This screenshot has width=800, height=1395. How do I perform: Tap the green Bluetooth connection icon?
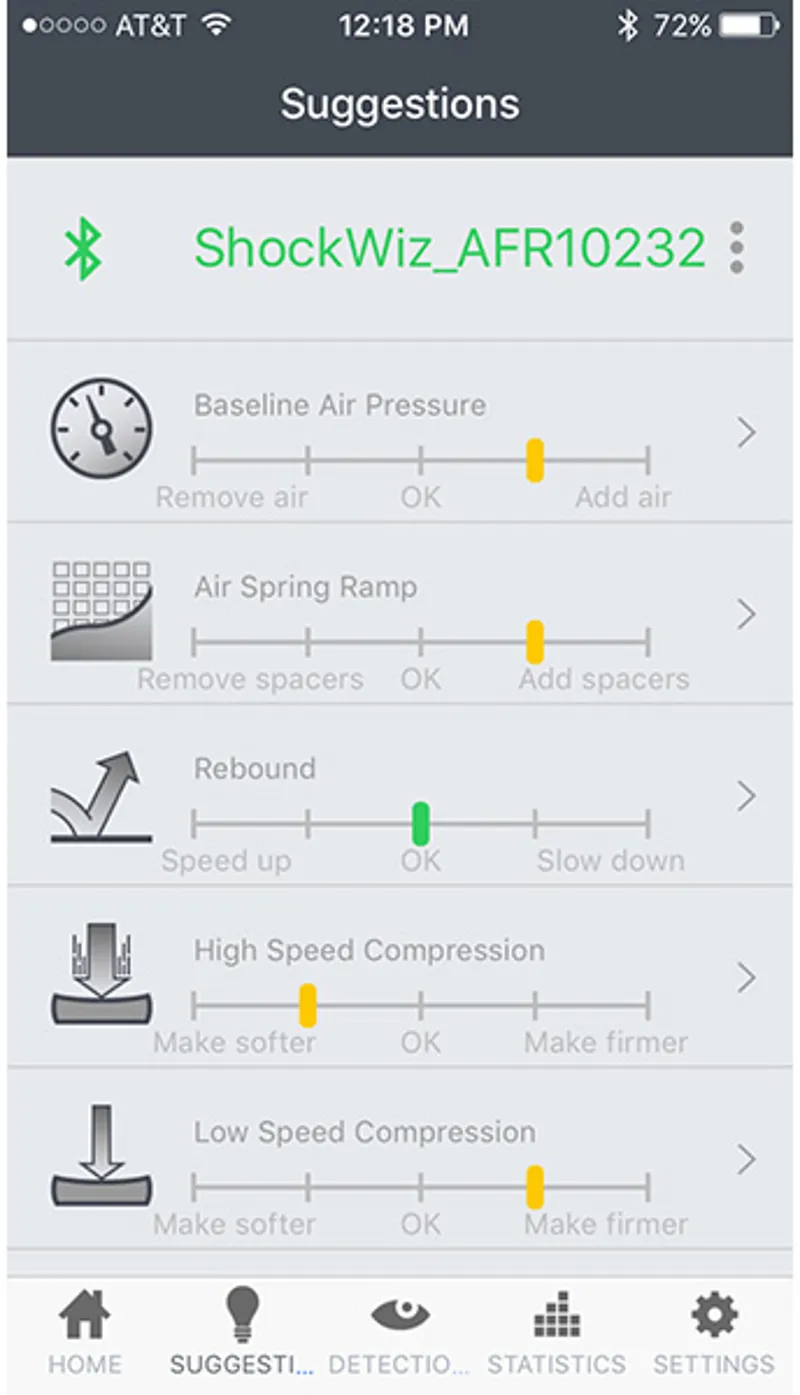click(x=84, y=249)
